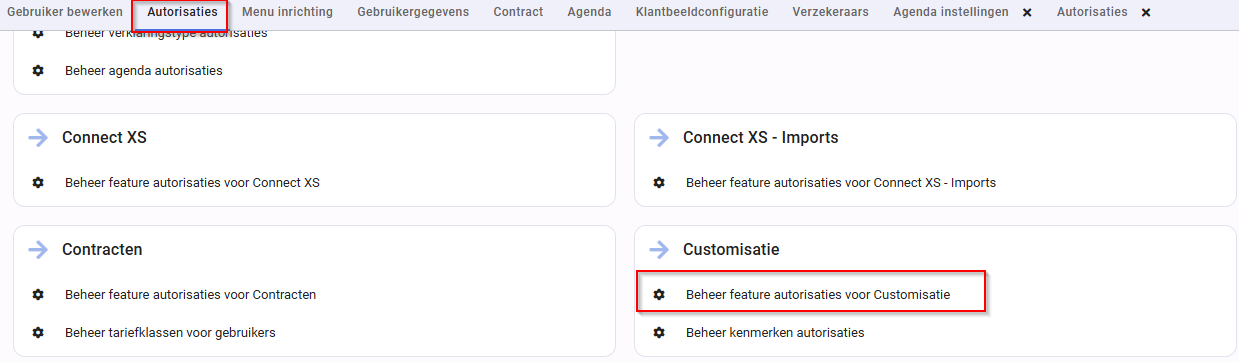Click gear icon beside Customisatie feature autorisaties
1239x363 pixels.
click(659, 295)
